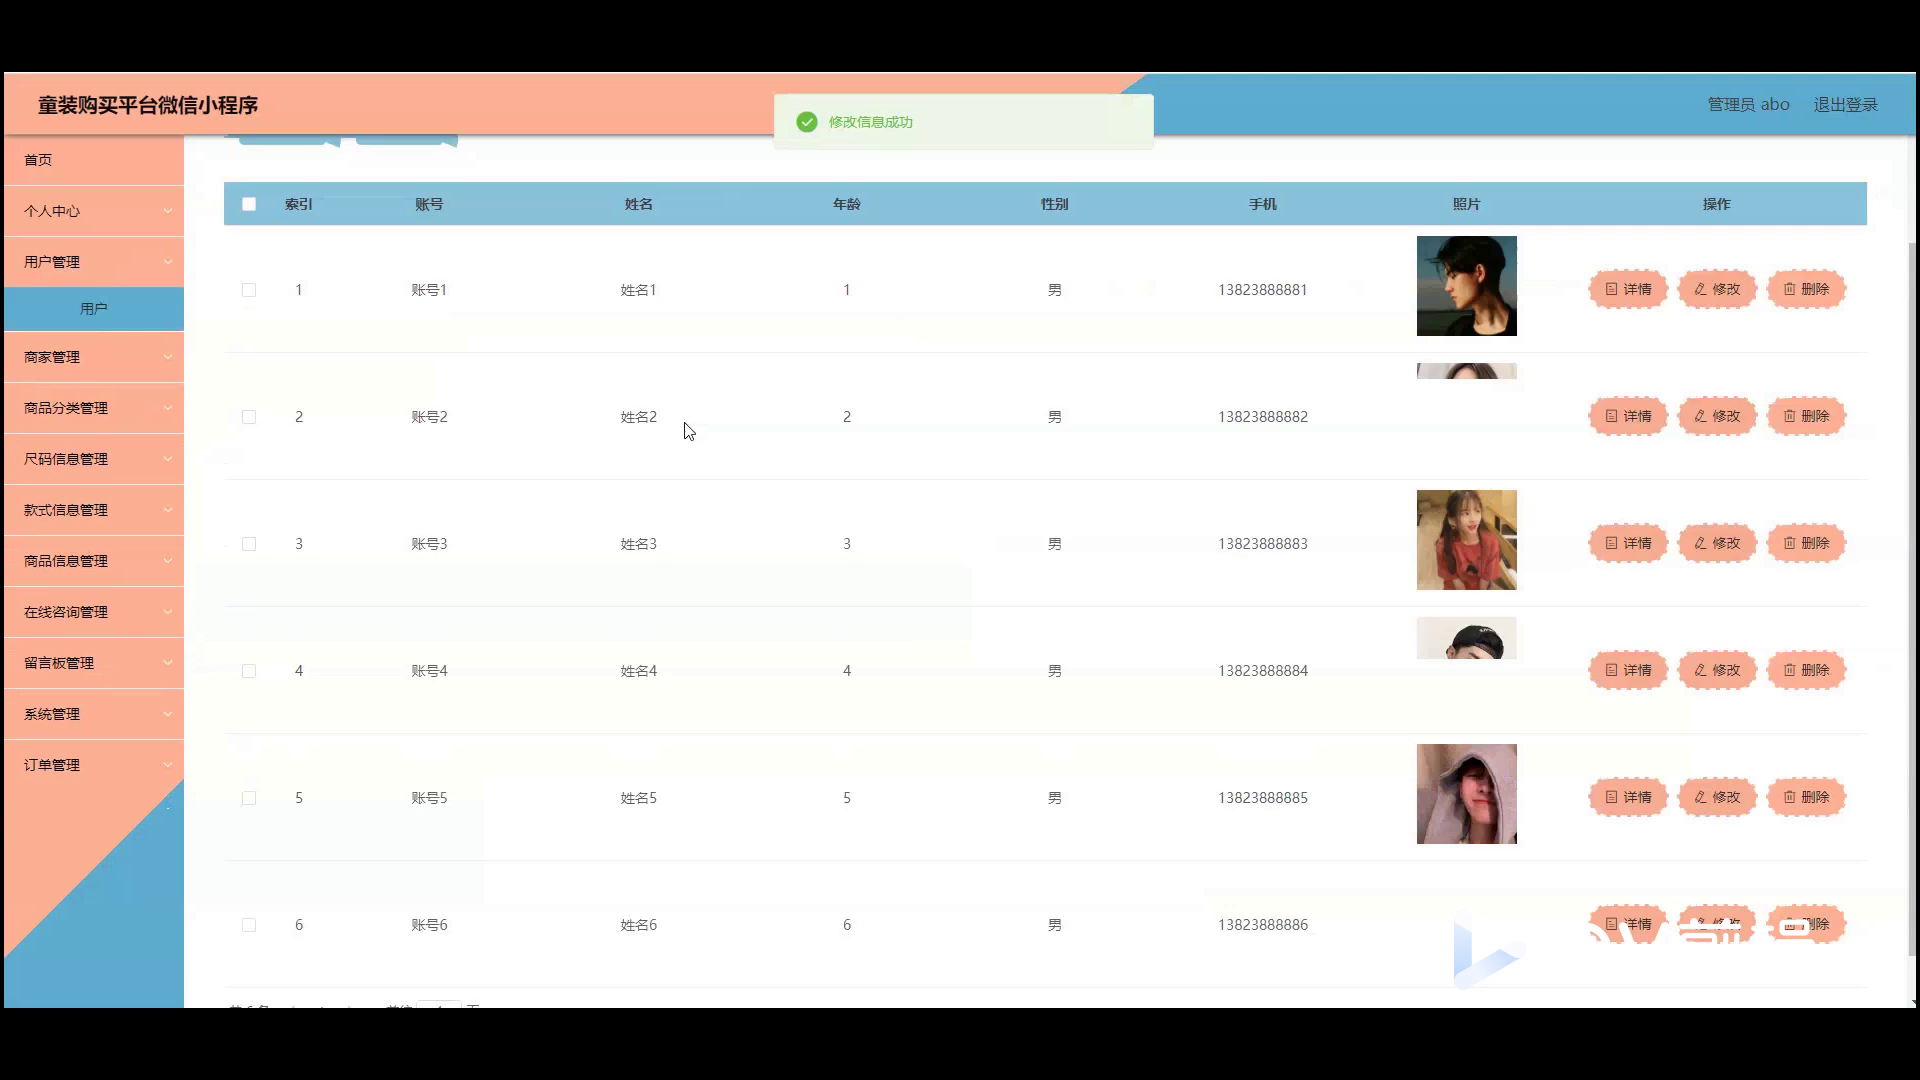1920x1080 pixels.
Task: Select phone number 13823888882
Action: pos(1262,417)
